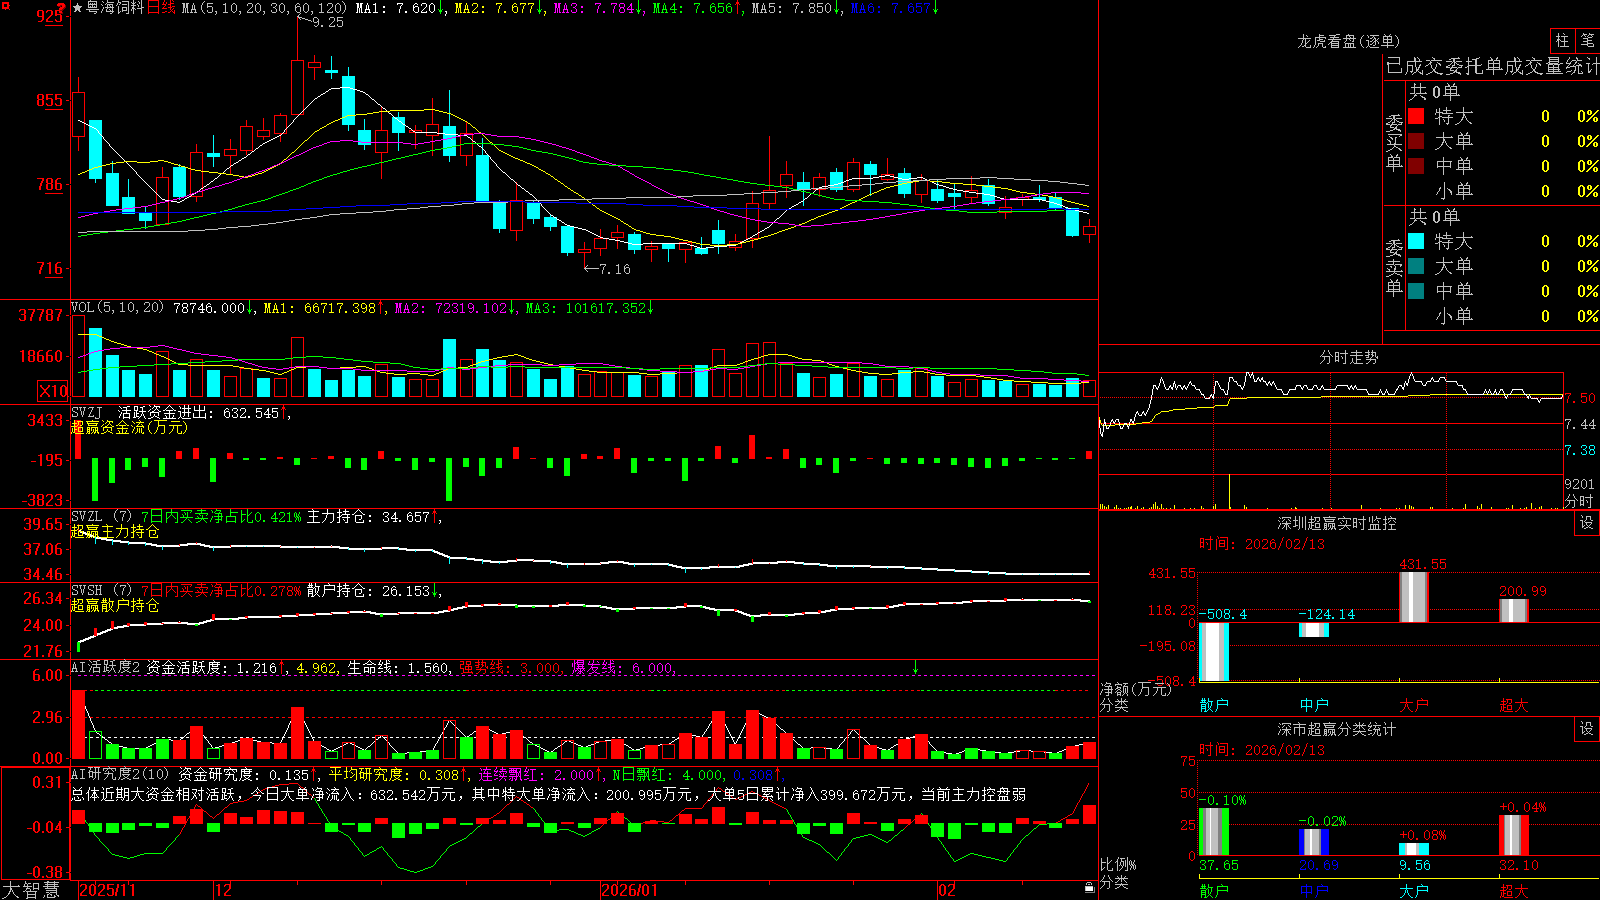Click the 中户 bar showing -124.14

pyautogui.click(x=1314, y=630)
